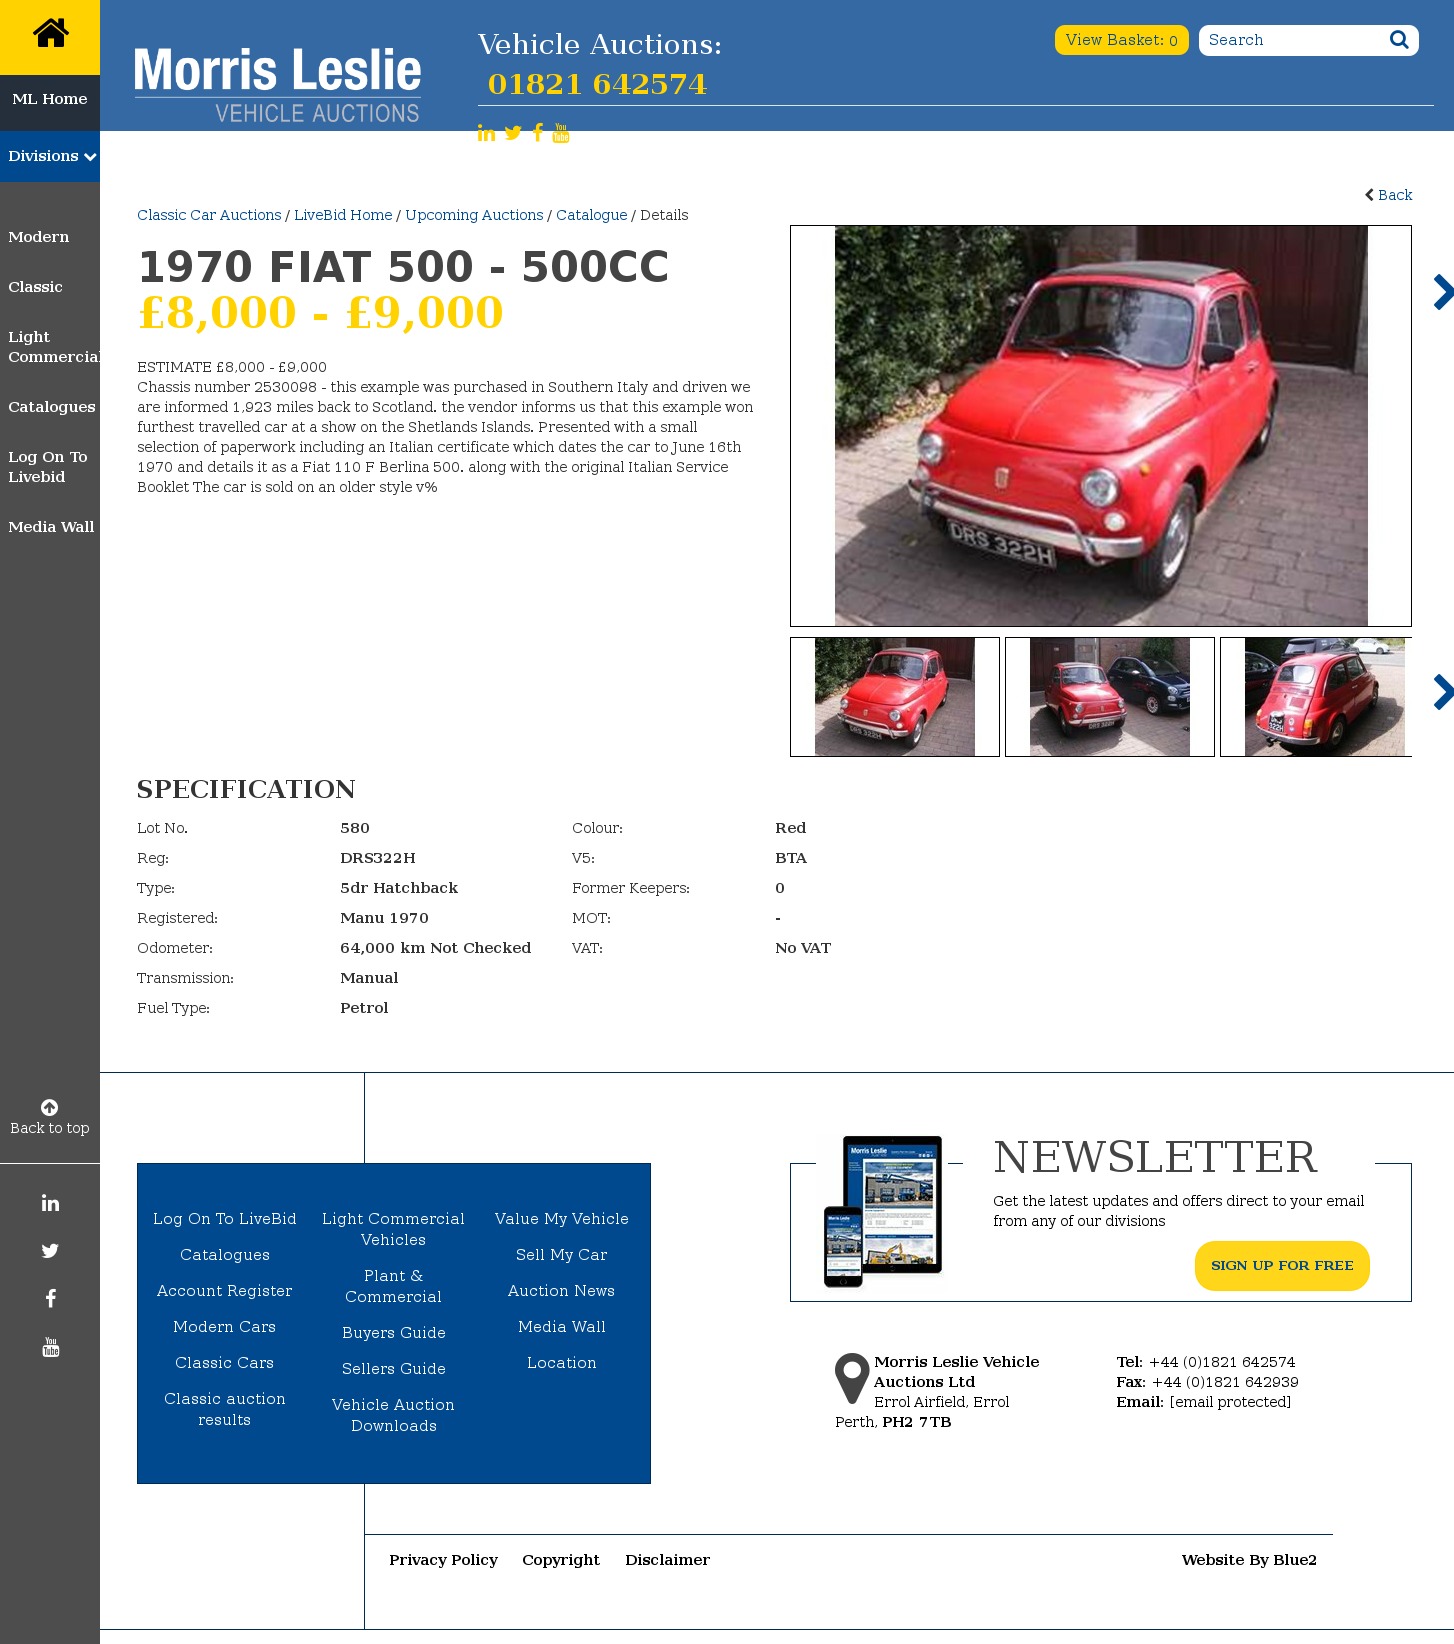Open Facebook icon in left sidebar
This screenshot has width=1454, height=1644.
coord(50,1299)
